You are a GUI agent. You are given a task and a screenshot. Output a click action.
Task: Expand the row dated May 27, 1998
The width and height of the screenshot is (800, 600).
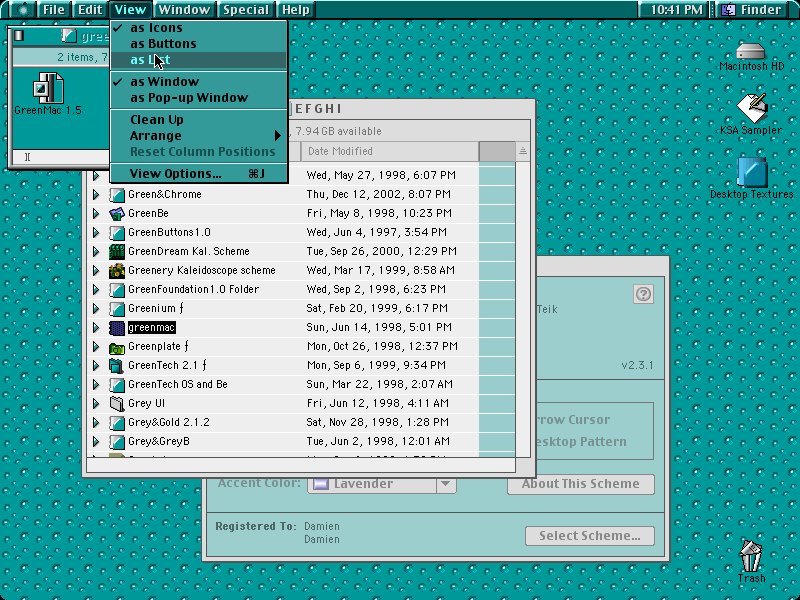(x=96, y=176)
